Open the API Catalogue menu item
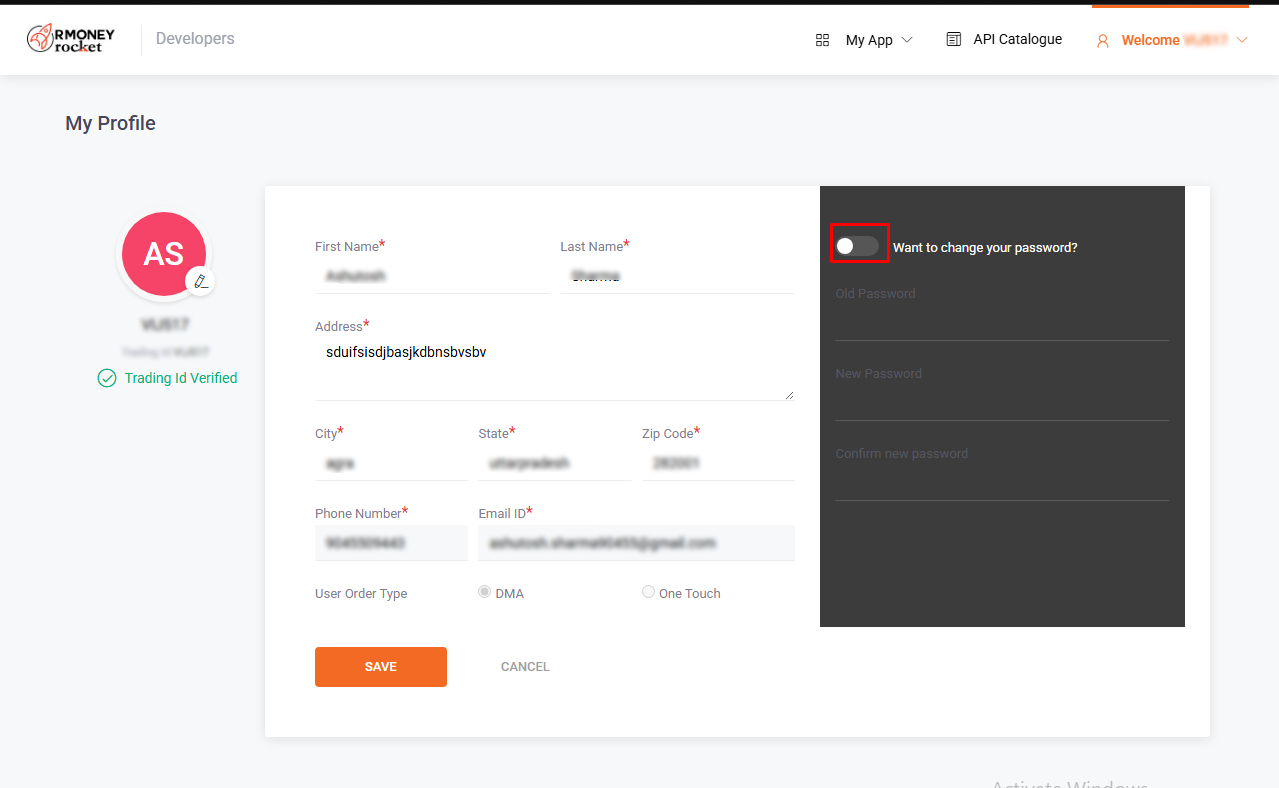Viewport: 1279px width, 788px height. tap(1017, 39)
